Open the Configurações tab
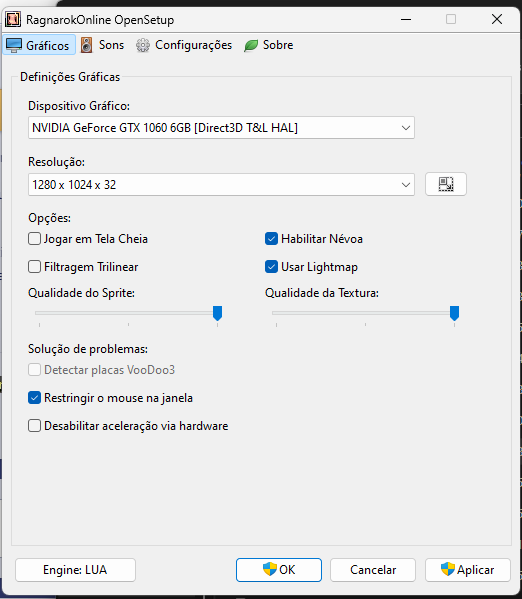Screen dimensions: 522x599 click(184, 45)
